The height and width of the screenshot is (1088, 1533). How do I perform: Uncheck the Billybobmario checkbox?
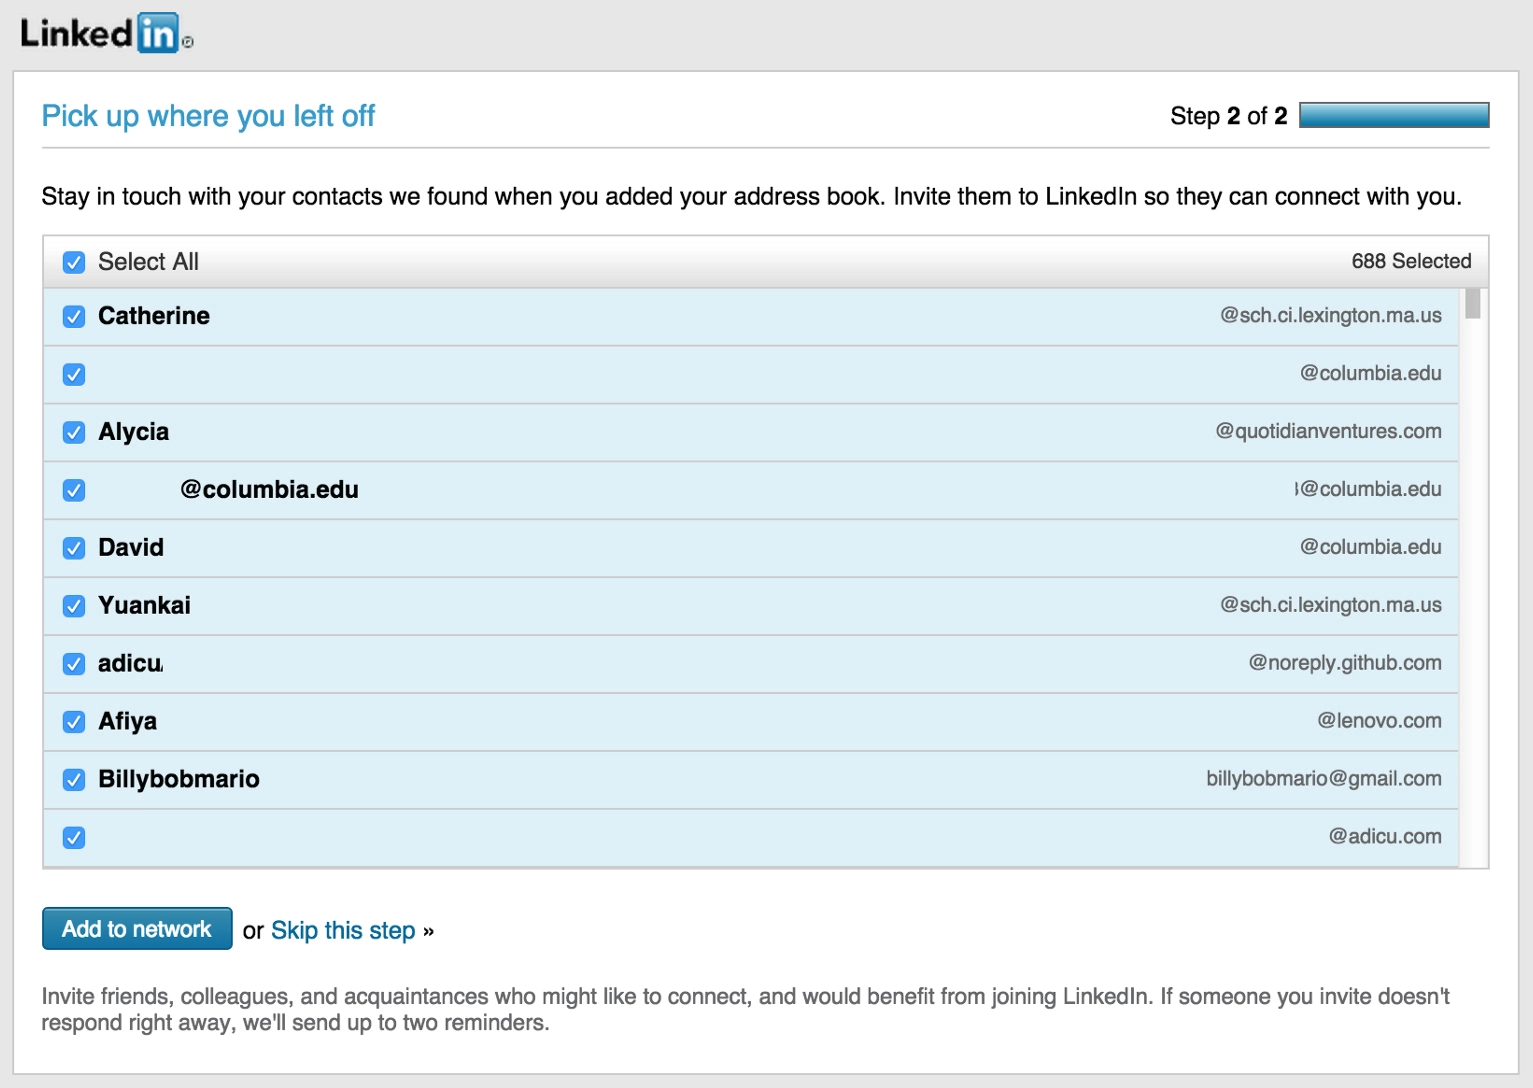pyautogui.click(x=74, y=780)
